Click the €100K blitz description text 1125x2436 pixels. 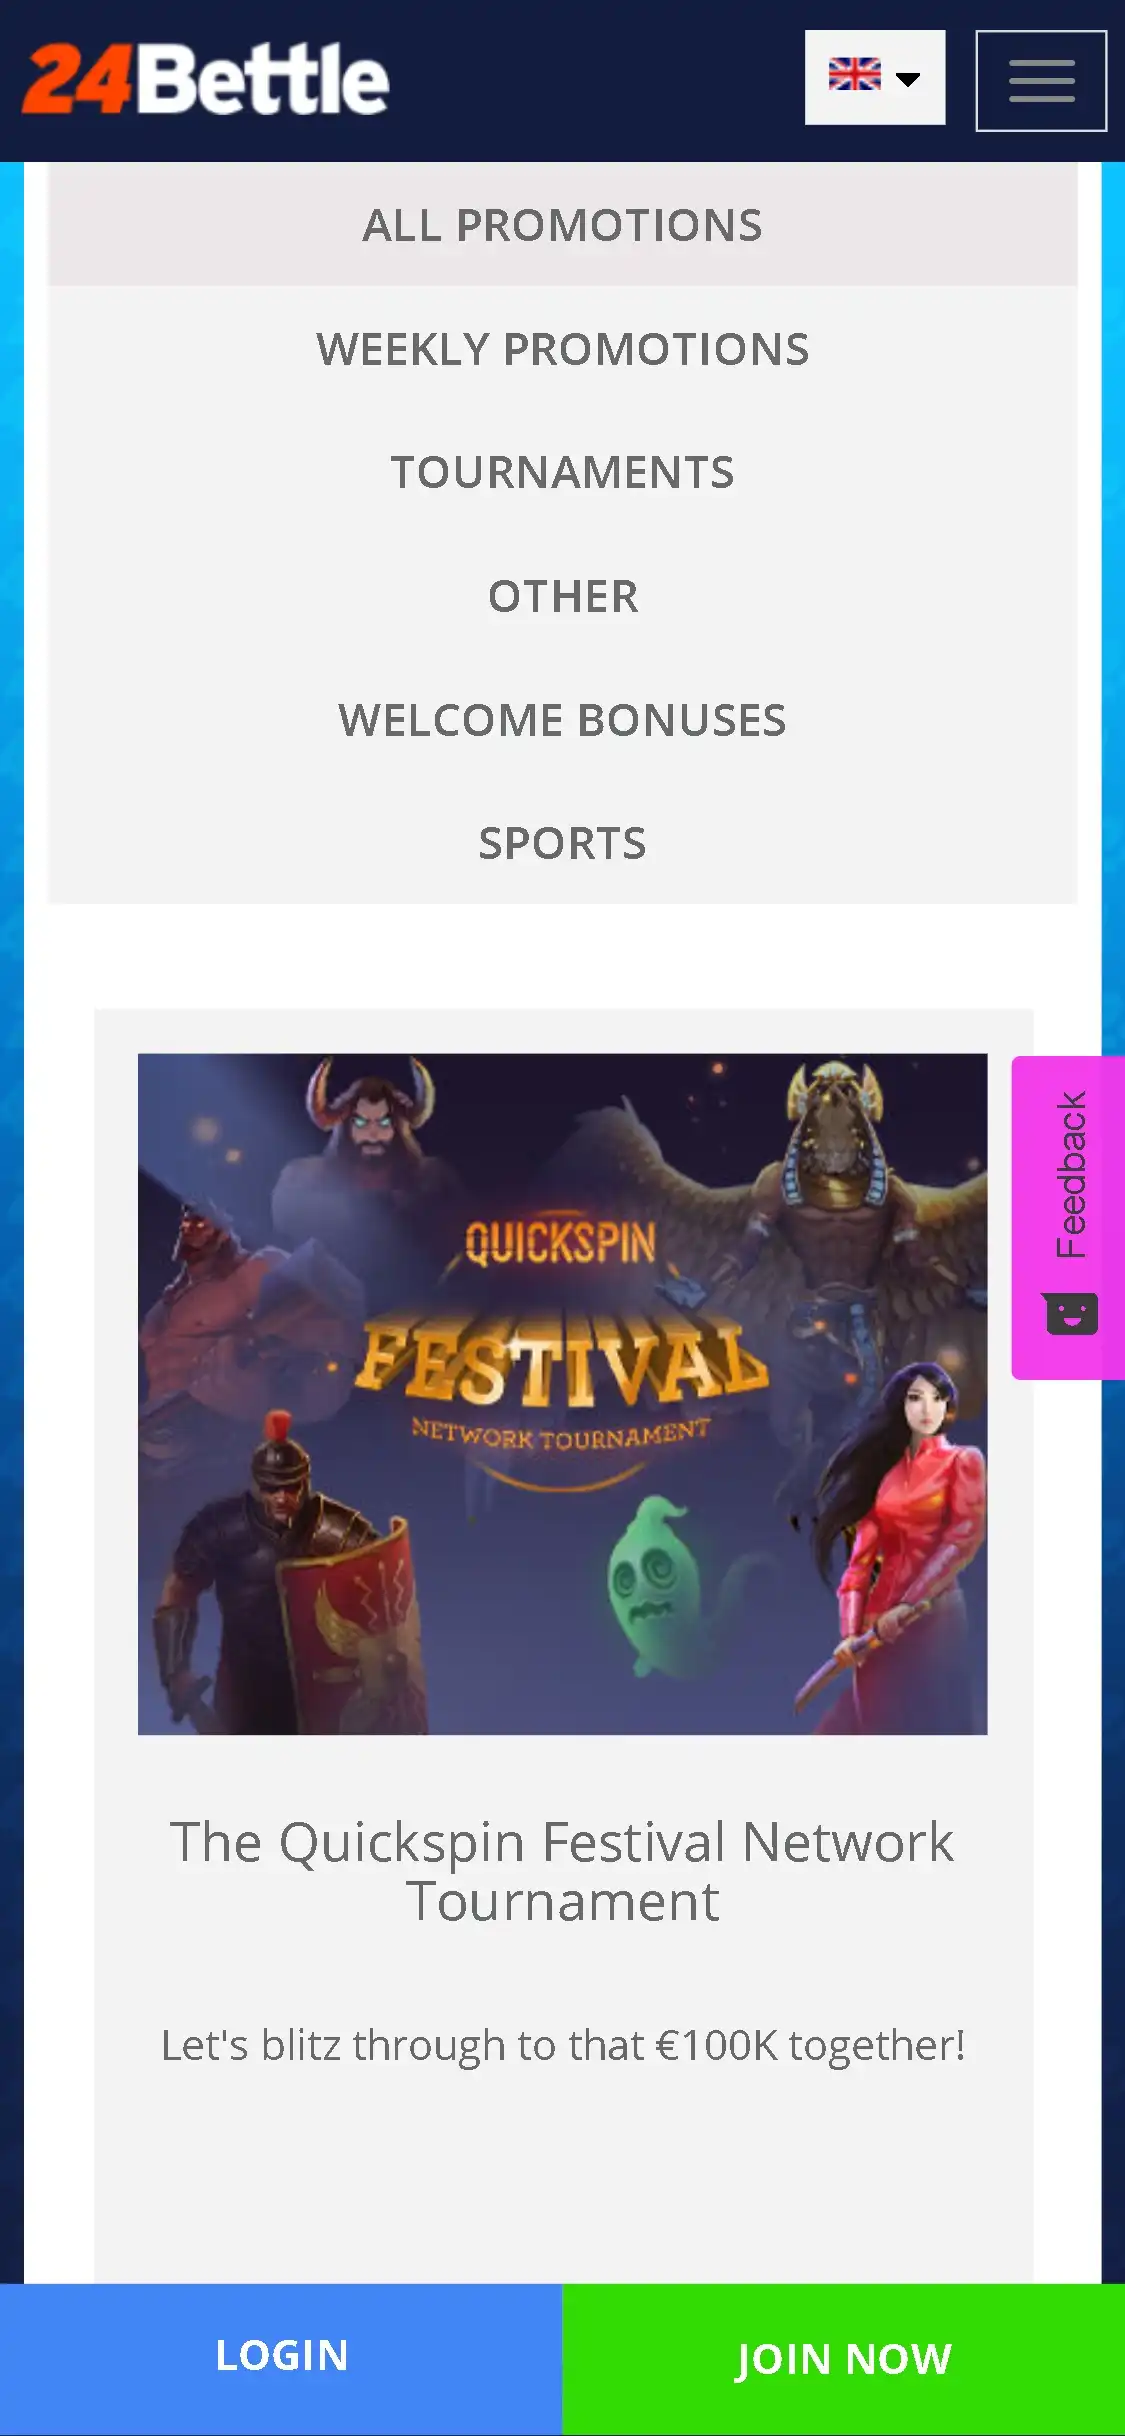(562, 2045)
